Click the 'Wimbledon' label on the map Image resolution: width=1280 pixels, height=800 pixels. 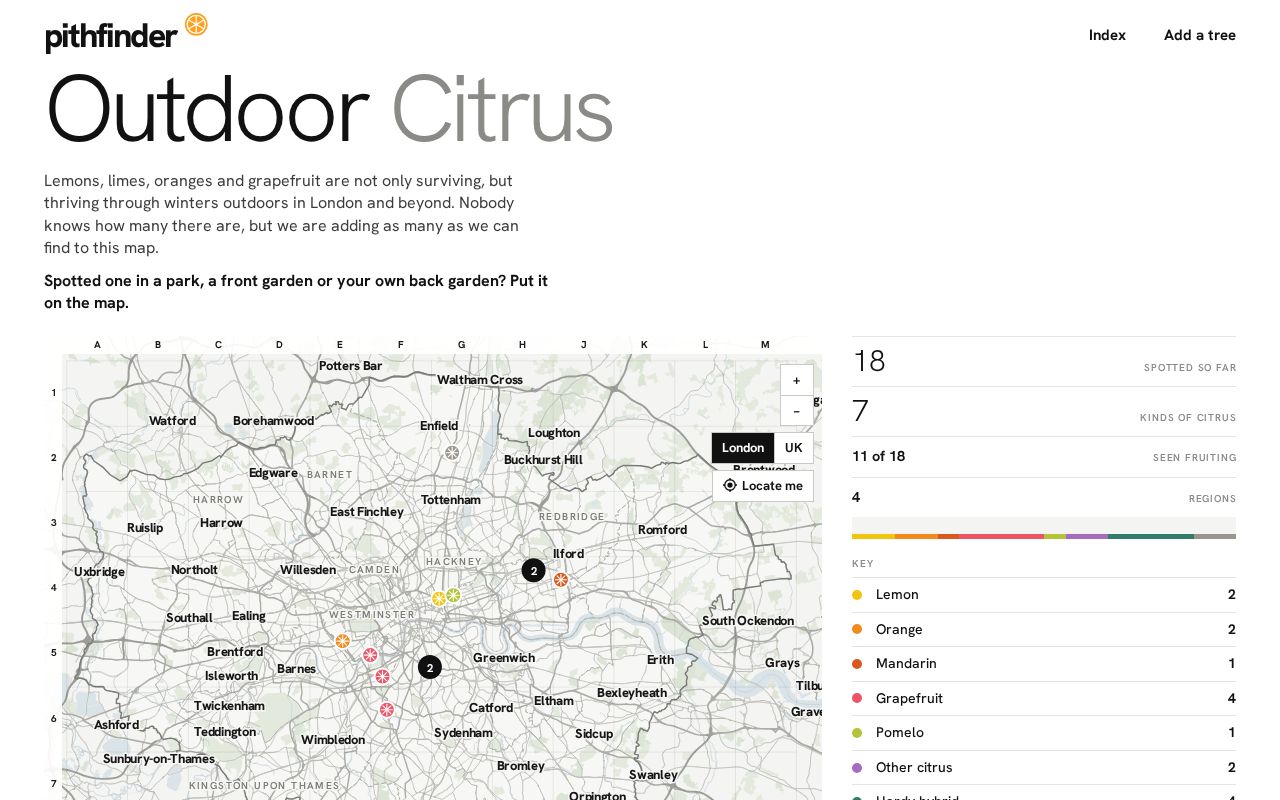click(x=333, y=740)
